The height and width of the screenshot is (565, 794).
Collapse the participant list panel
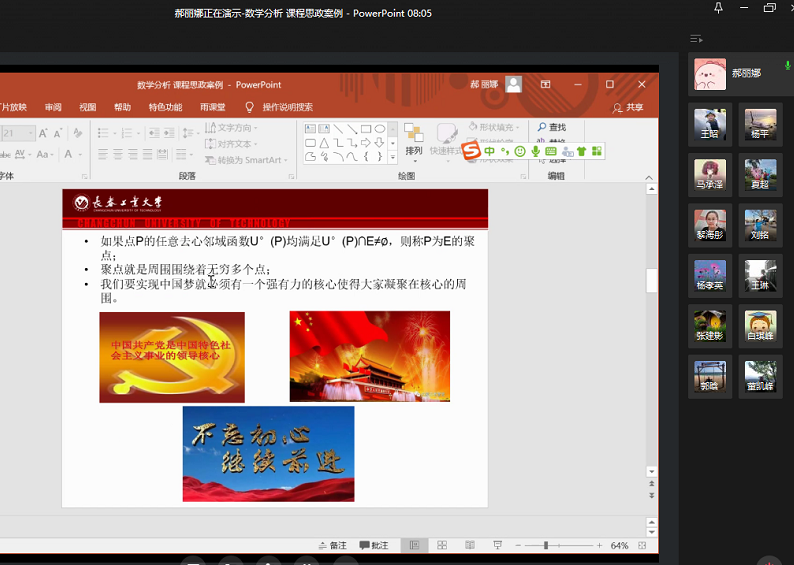696,39
